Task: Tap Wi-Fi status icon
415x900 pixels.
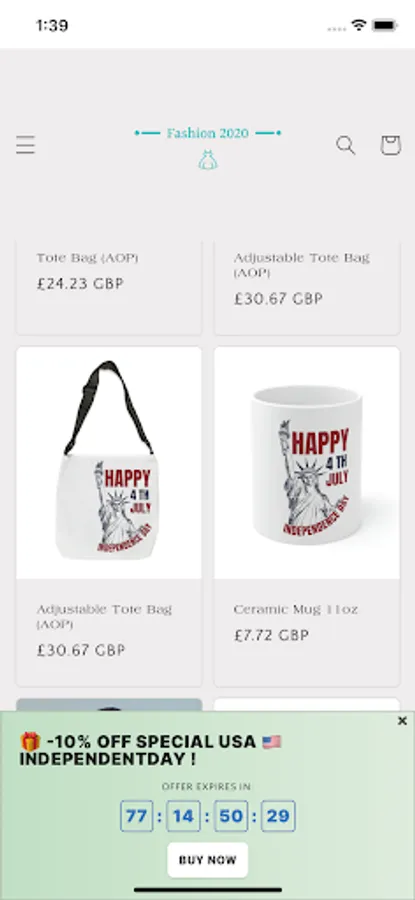Action: click(x=359, y=25)
